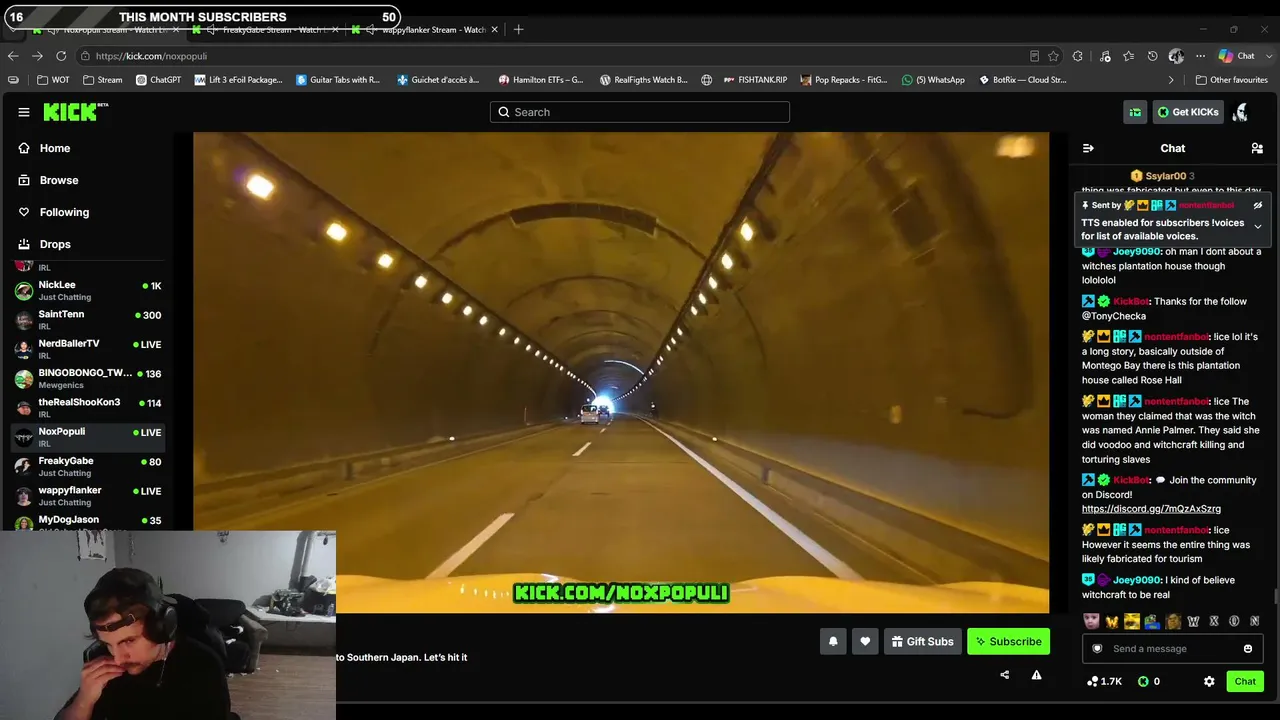The width and height of the screenshot is (1280, 720).
Task: Open MyDogJason channel in sidebar
Action: [87, 522]
